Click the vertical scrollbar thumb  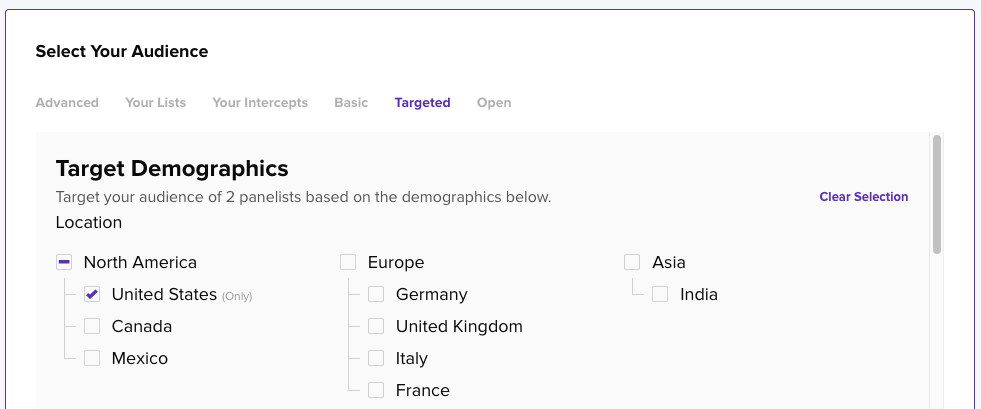(x=937, y=194)
